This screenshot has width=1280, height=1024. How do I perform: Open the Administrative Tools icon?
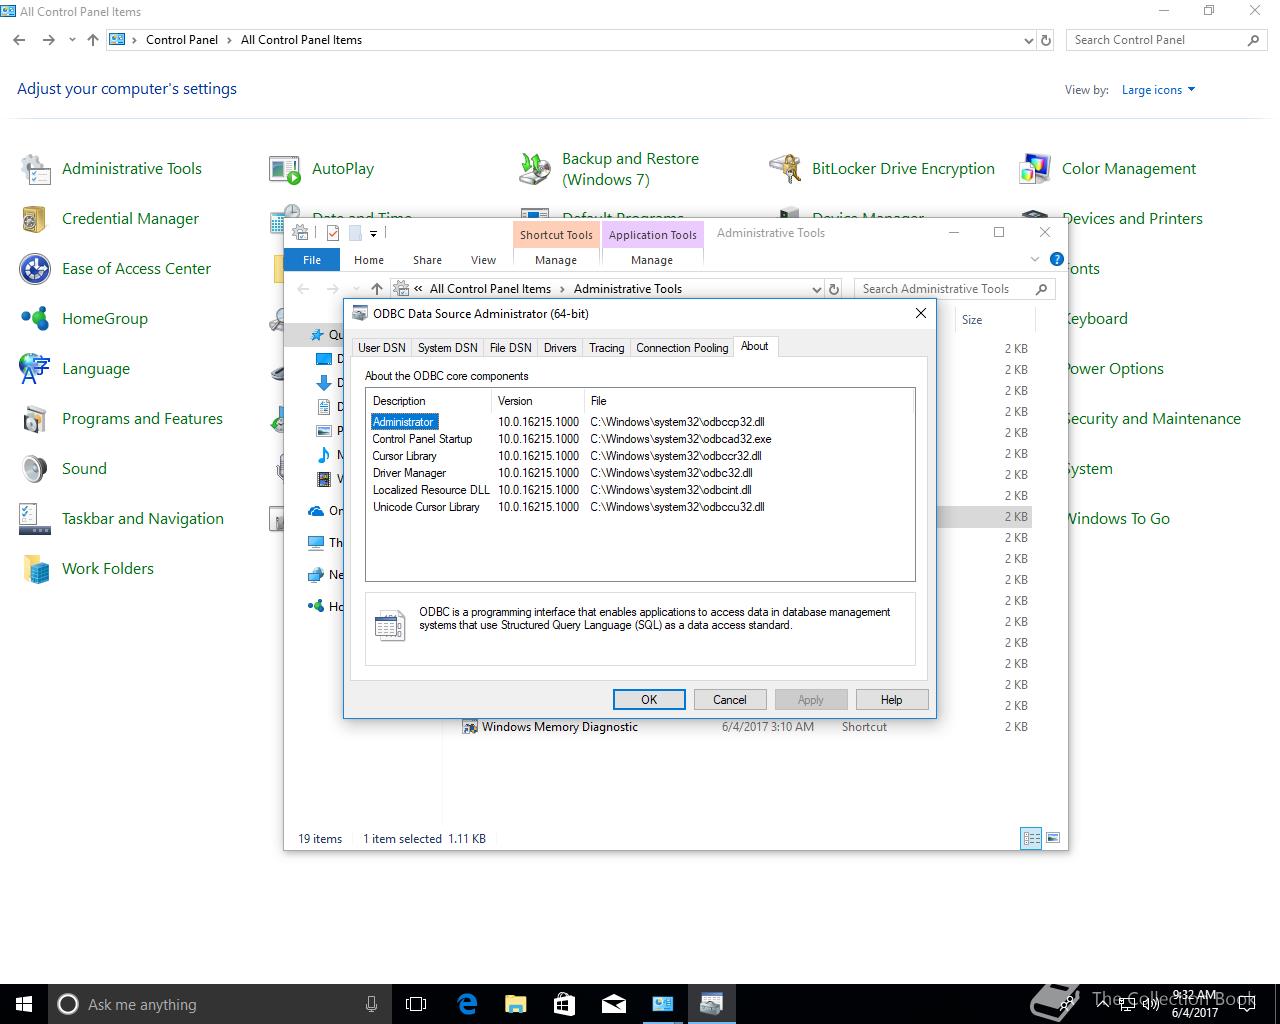(35, 169)
